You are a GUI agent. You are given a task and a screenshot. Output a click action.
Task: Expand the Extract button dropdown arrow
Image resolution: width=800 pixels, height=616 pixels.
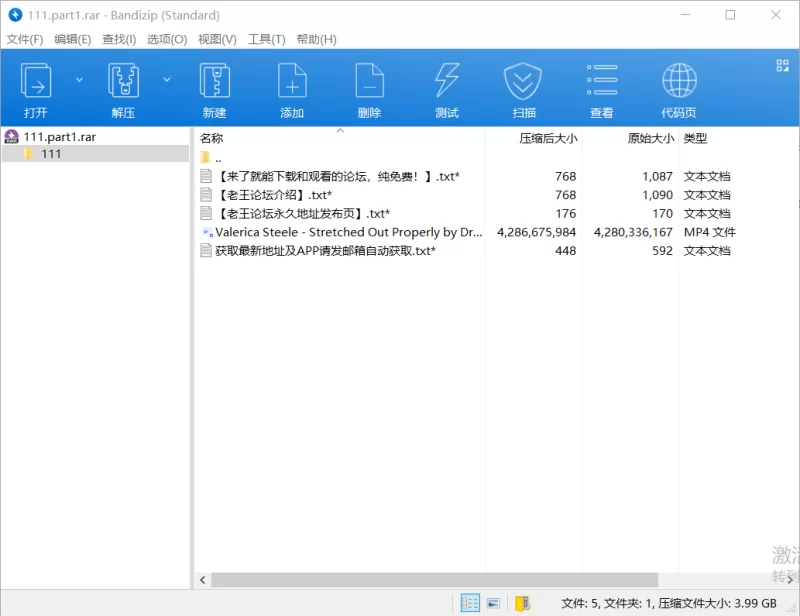point(167,80)
